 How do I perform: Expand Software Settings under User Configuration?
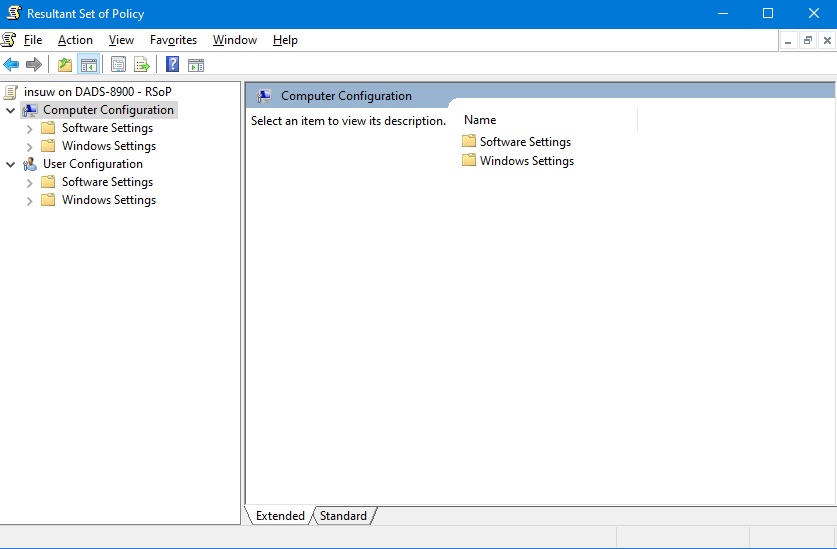tap(29, 183)
